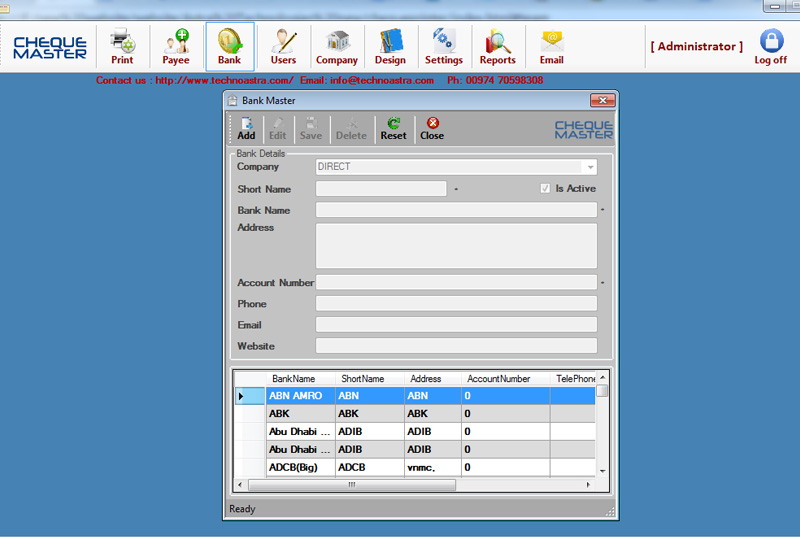
Task: Sort by BankName column header
Action: [x=301, y=379]
